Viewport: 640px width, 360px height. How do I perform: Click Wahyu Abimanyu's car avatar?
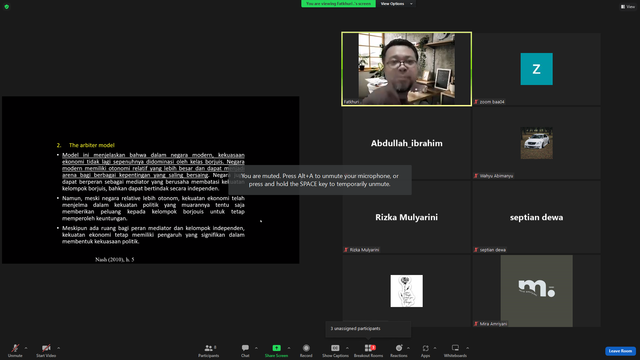tap(536, 143)
